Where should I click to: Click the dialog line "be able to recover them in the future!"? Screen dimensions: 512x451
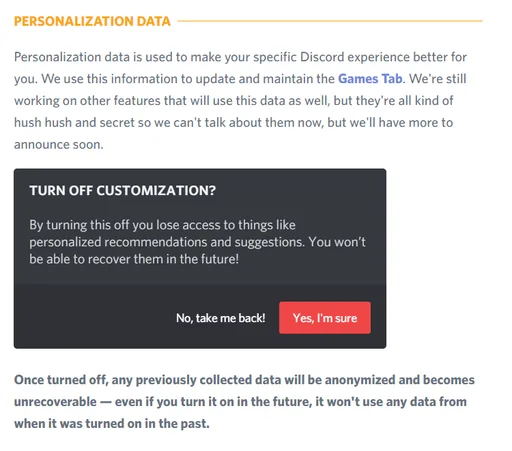click(134, 259)
